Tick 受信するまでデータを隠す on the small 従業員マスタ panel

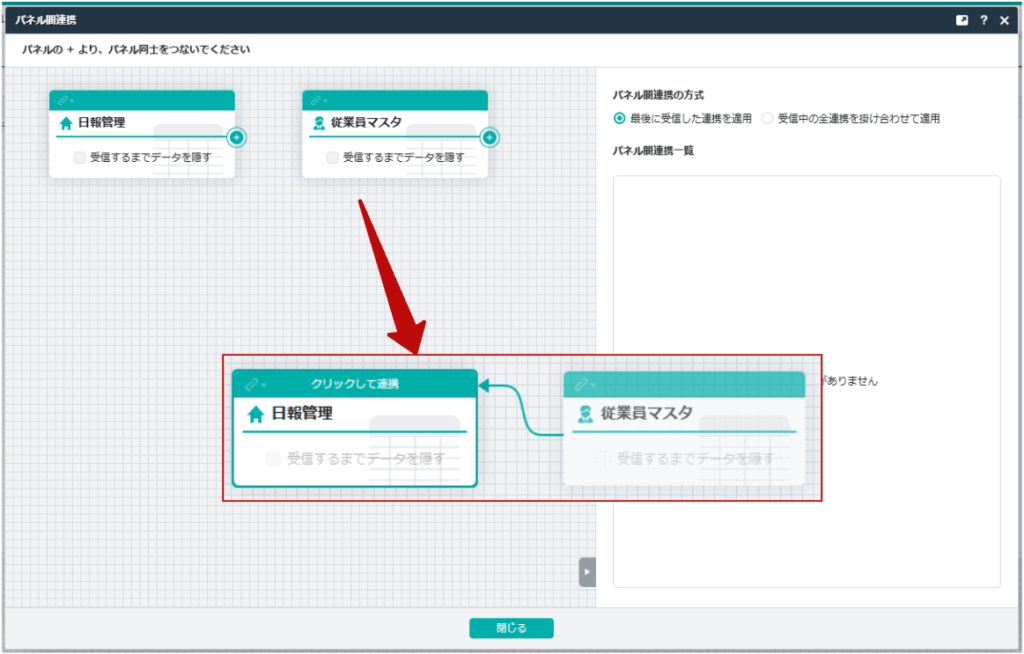point(333,157)
